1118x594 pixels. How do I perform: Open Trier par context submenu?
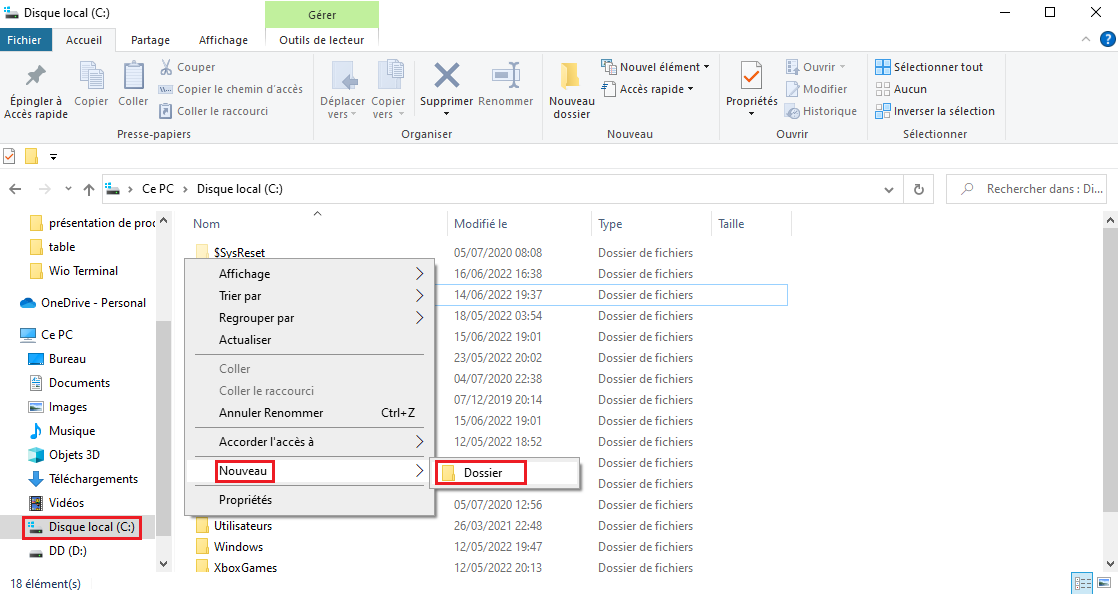(309, 296)
